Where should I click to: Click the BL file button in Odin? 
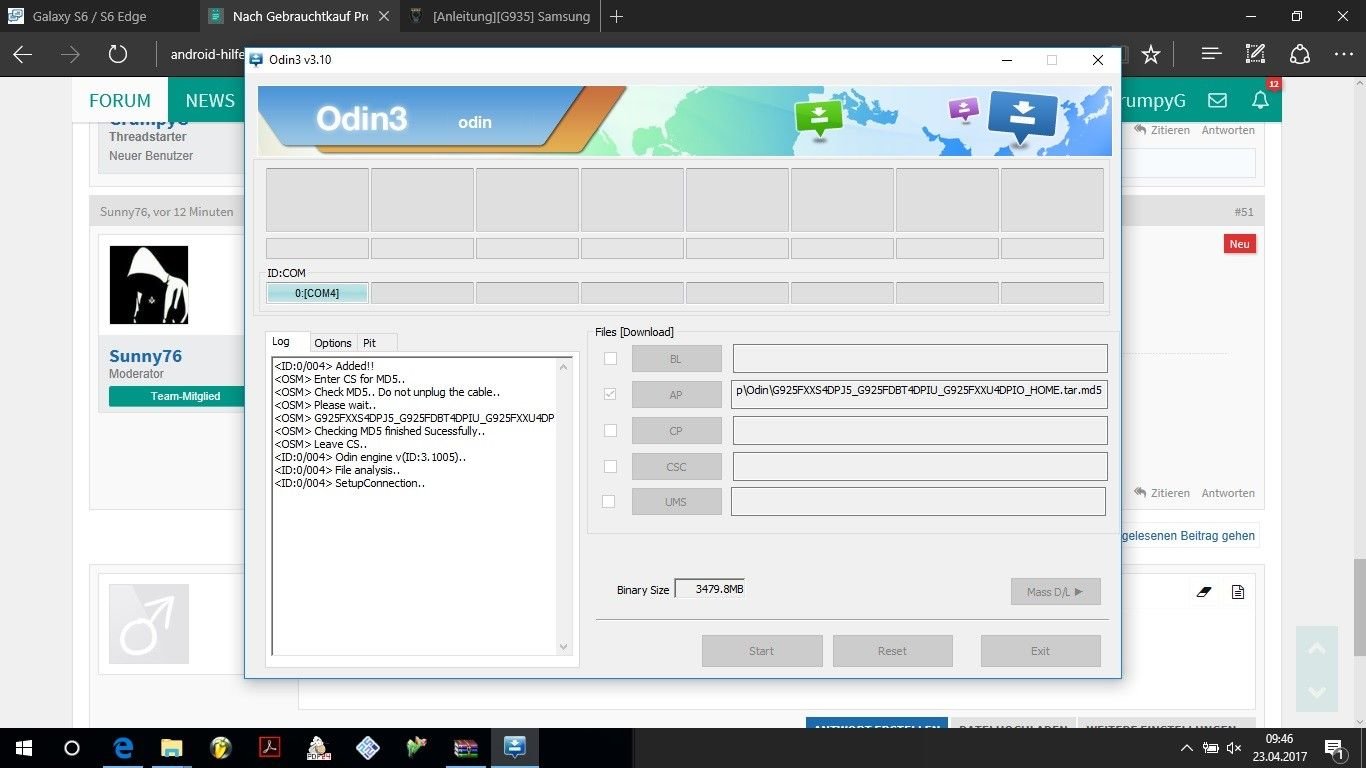pyautogui.click(x=676, y=359)
